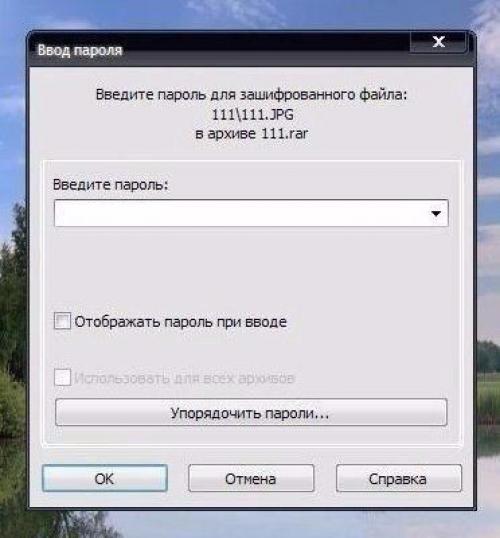The width and height of the screenshot is (500, 538).
Task: Click the 111\111.JPG file name text
Action: point(253,115)
